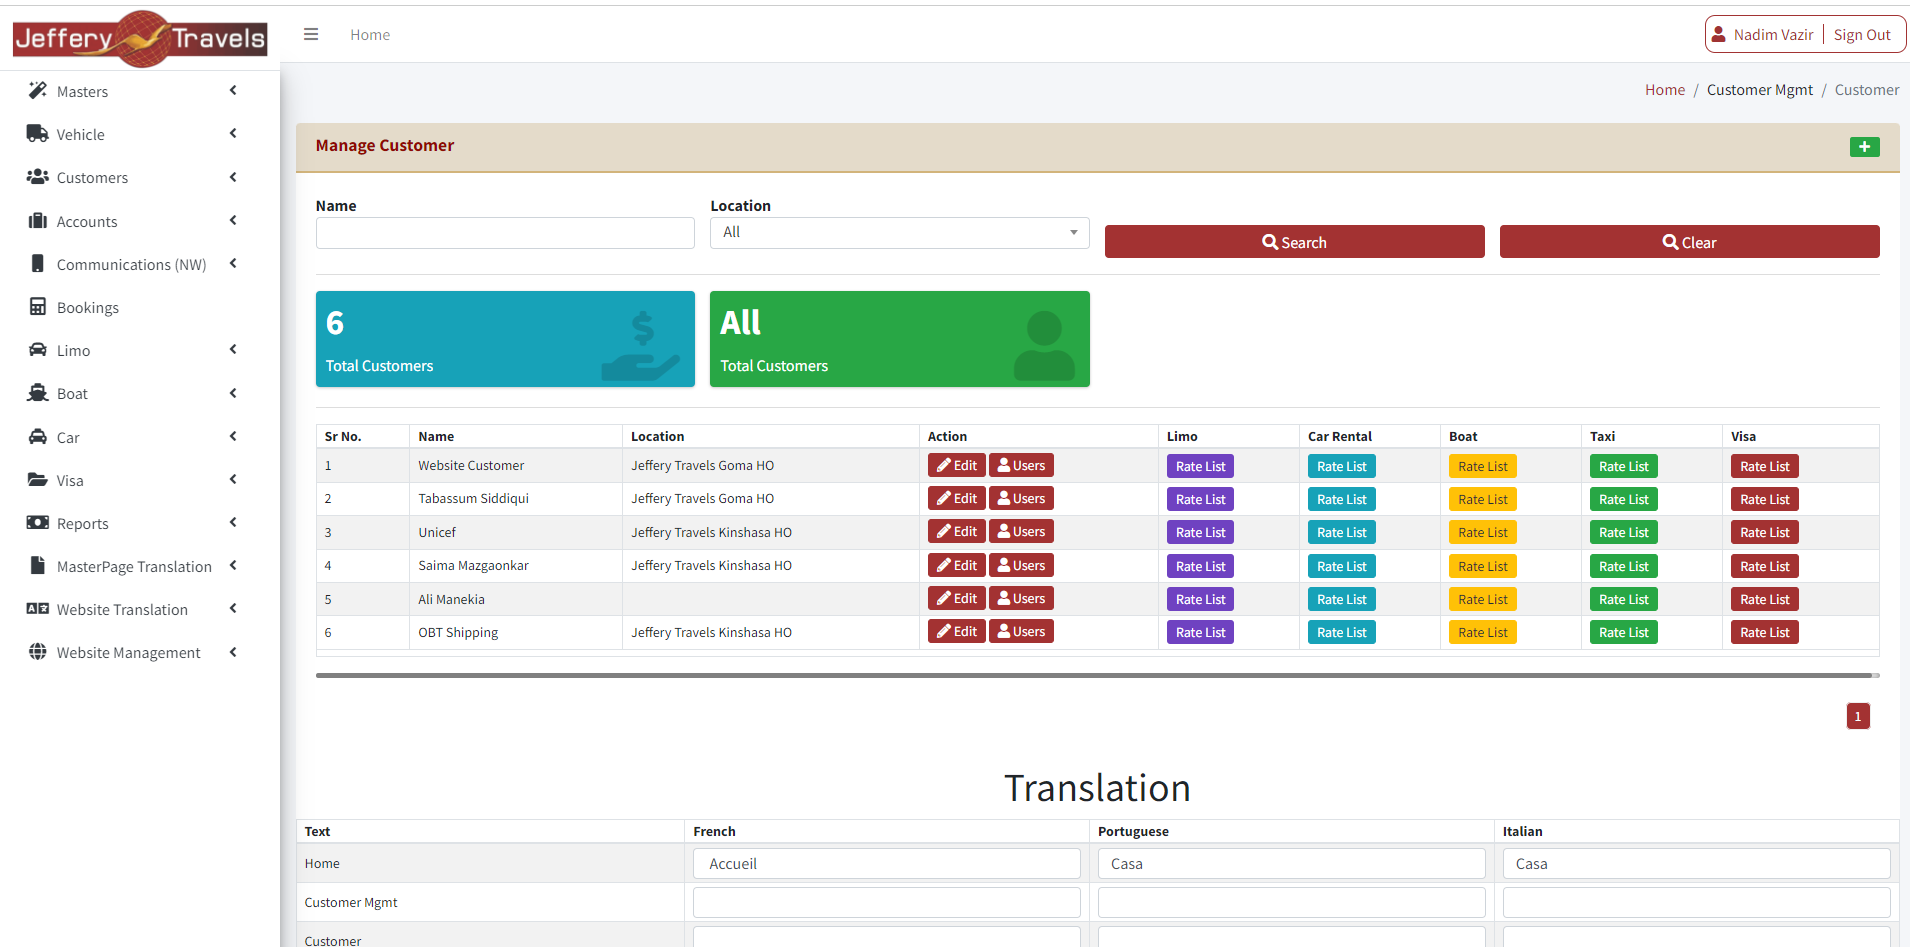Open Boat Rate List for OBT Shipping

(1482, 633)
